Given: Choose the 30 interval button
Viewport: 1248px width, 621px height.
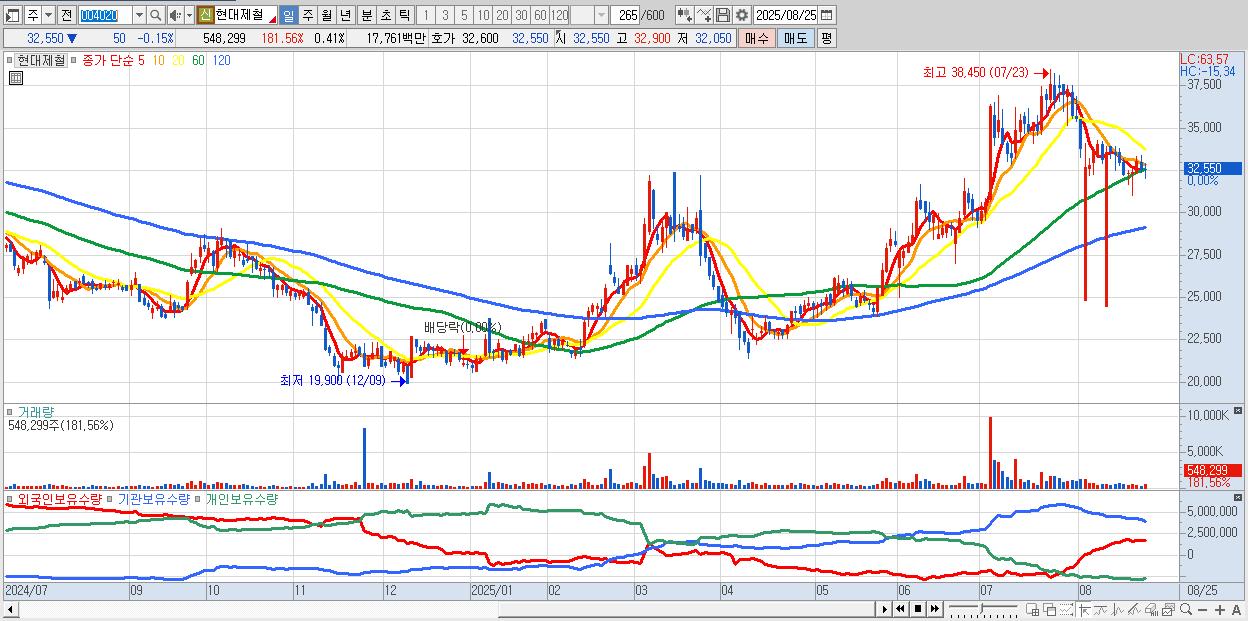Looking at the screenshot, I should [x=521, y=15].
